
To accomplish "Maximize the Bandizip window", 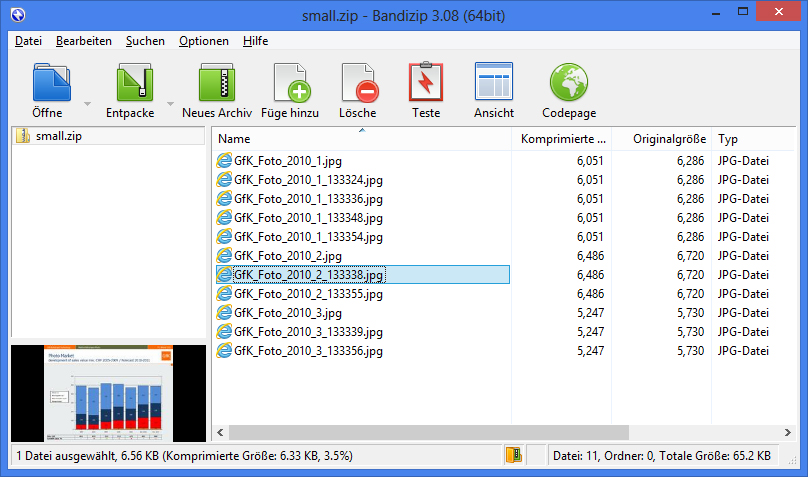I will (743, 11).
